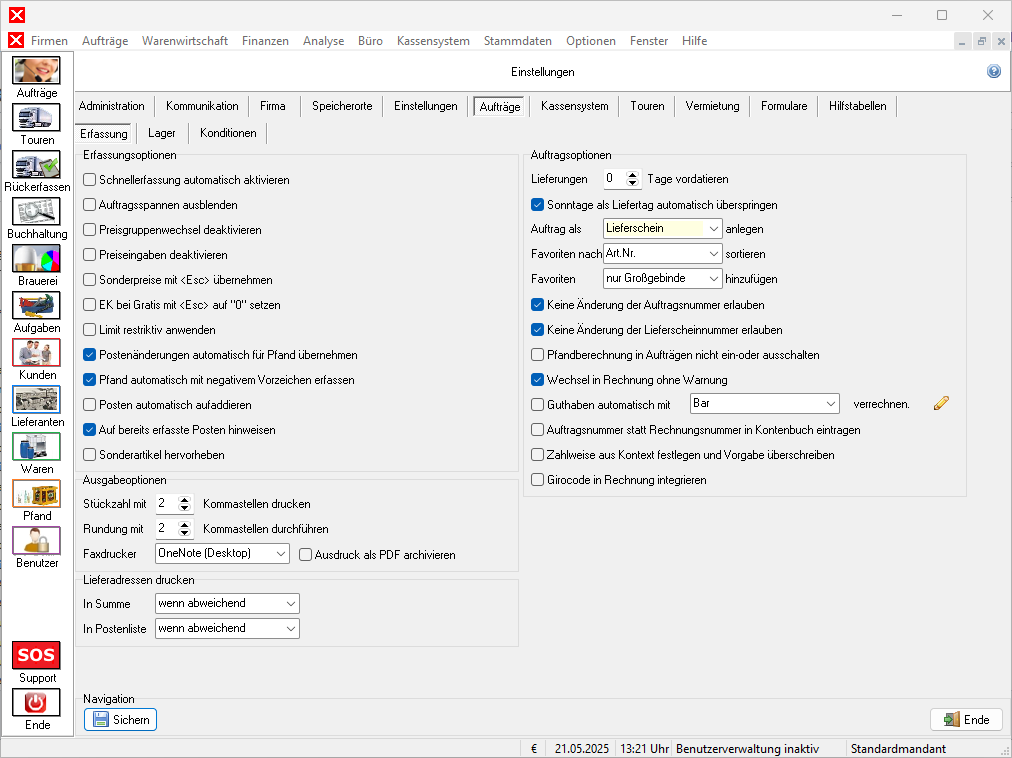
Task: Open the Touren truck icon in sidebar
Action: 37,118
